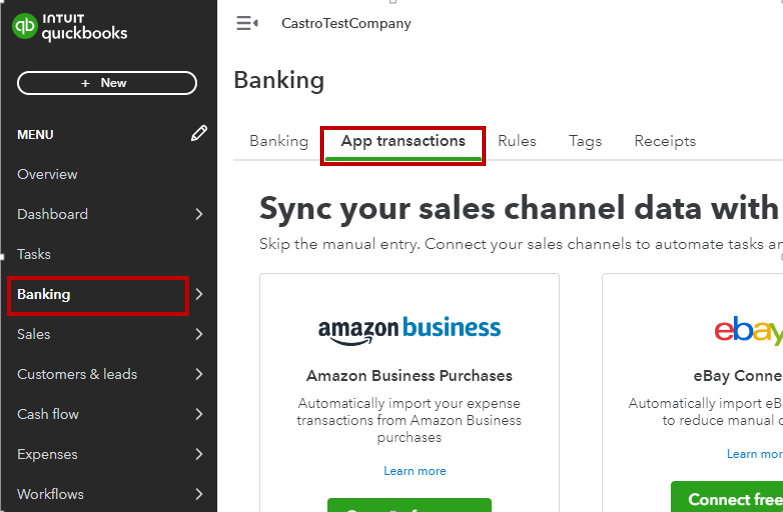Click the Amazon Business logo
783x512 pixels.
pos(409,330)
